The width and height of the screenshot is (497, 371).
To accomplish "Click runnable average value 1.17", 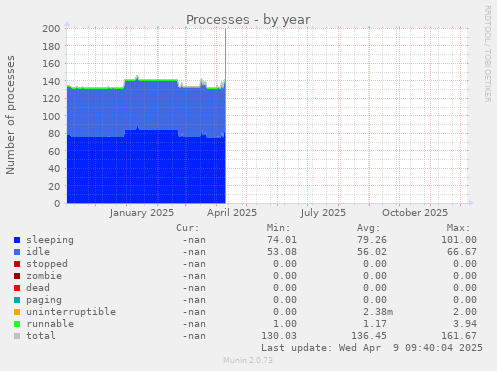I will 375,324.
